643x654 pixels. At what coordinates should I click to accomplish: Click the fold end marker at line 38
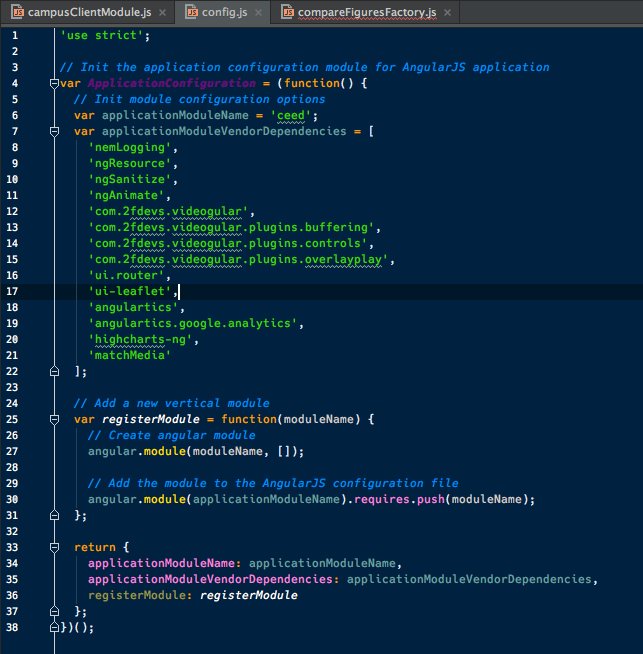tap(54, 627)
